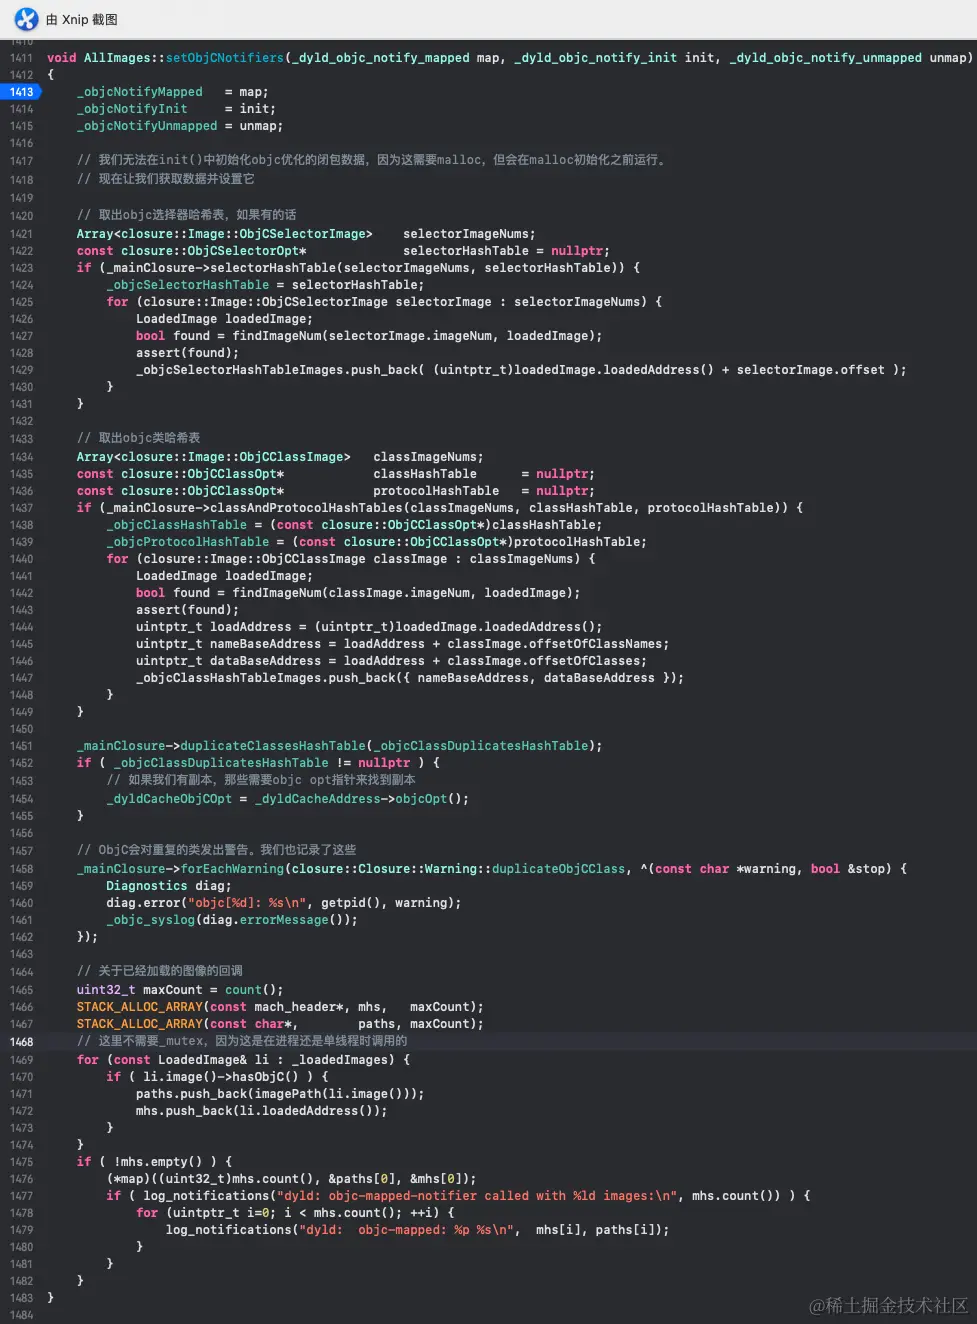This screenshot has height=1324, width=977.
Task: Click line number 1483 in the gutter
Action: 21,1298
